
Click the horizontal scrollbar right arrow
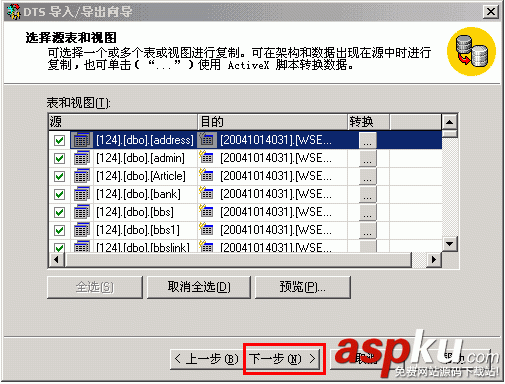[x=434, y=260]
